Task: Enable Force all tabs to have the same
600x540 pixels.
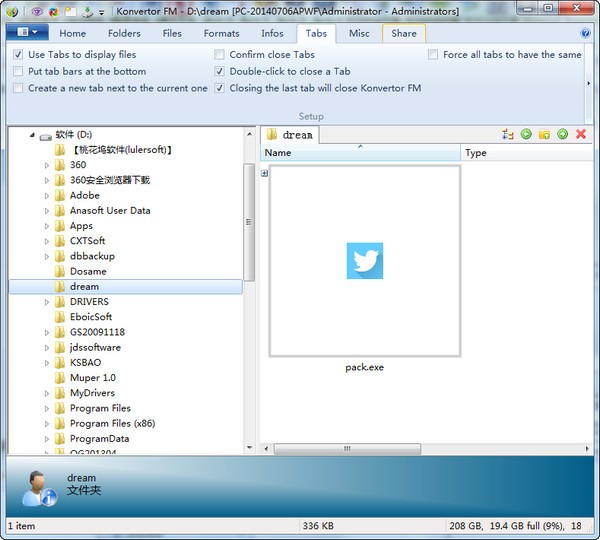Action: point(433,54)
